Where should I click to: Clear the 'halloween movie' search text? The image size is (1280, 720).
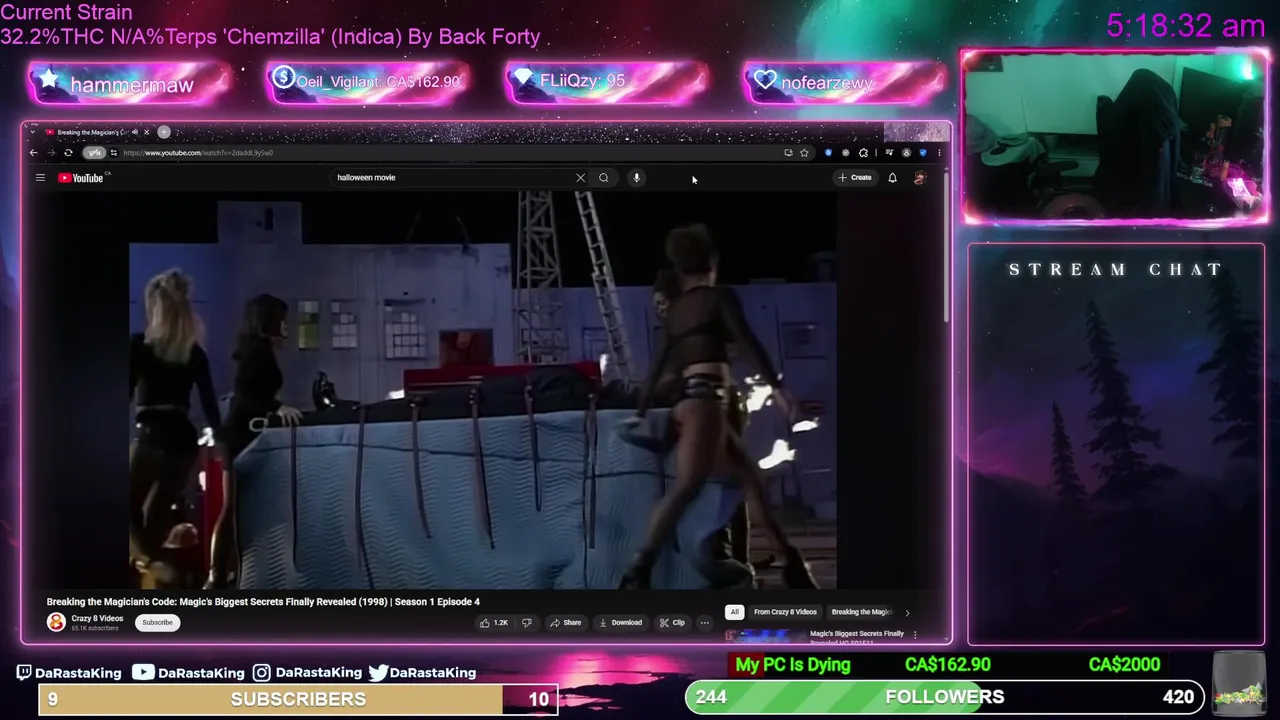tap(580, 178)
